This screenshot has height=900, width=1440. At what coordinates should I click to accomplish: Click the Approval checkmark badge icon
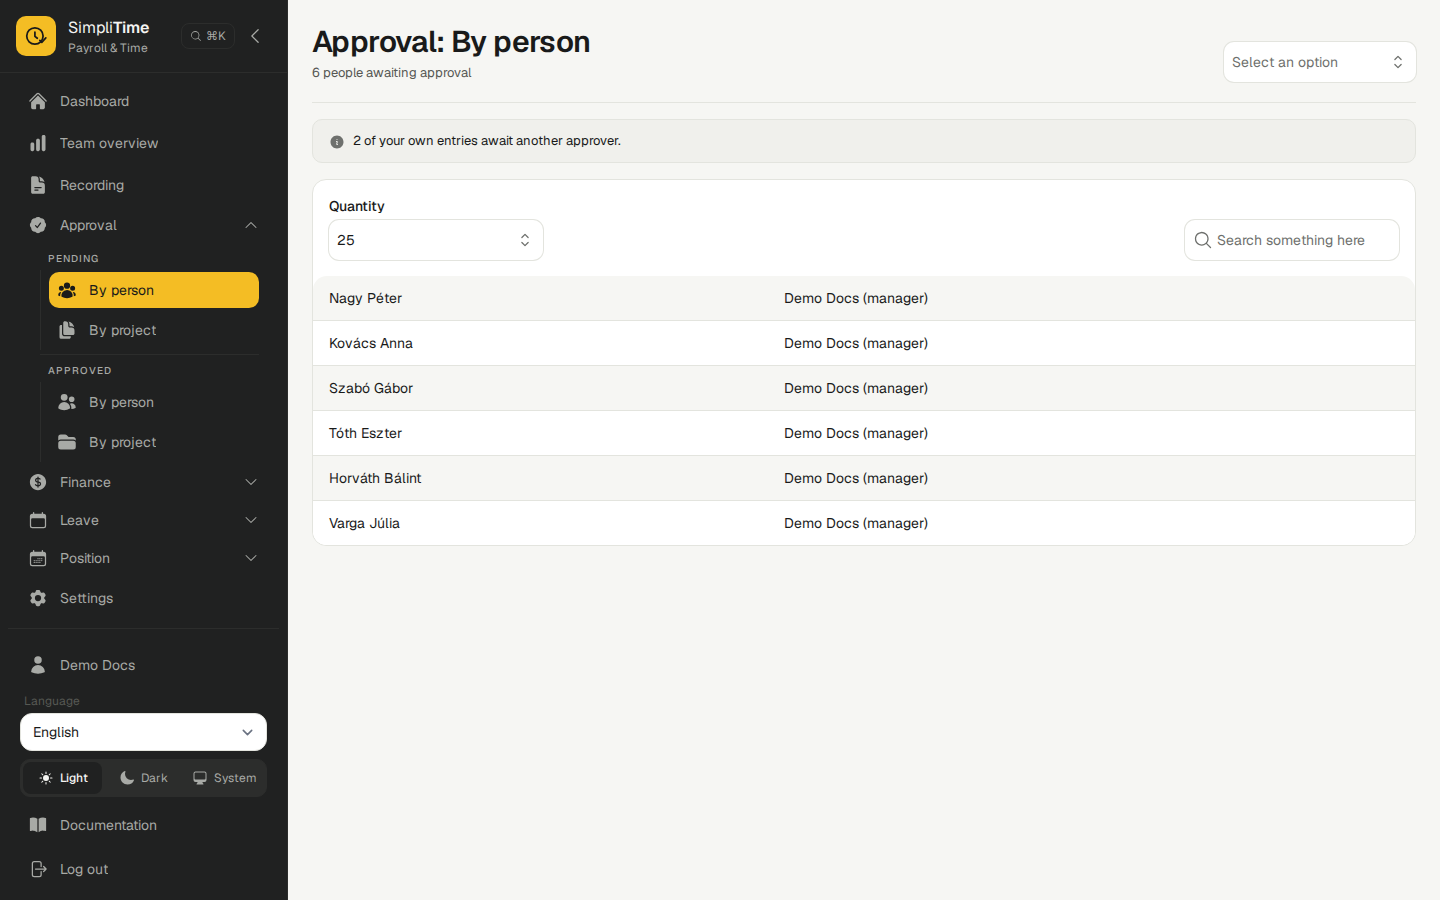tap(38, 225)
